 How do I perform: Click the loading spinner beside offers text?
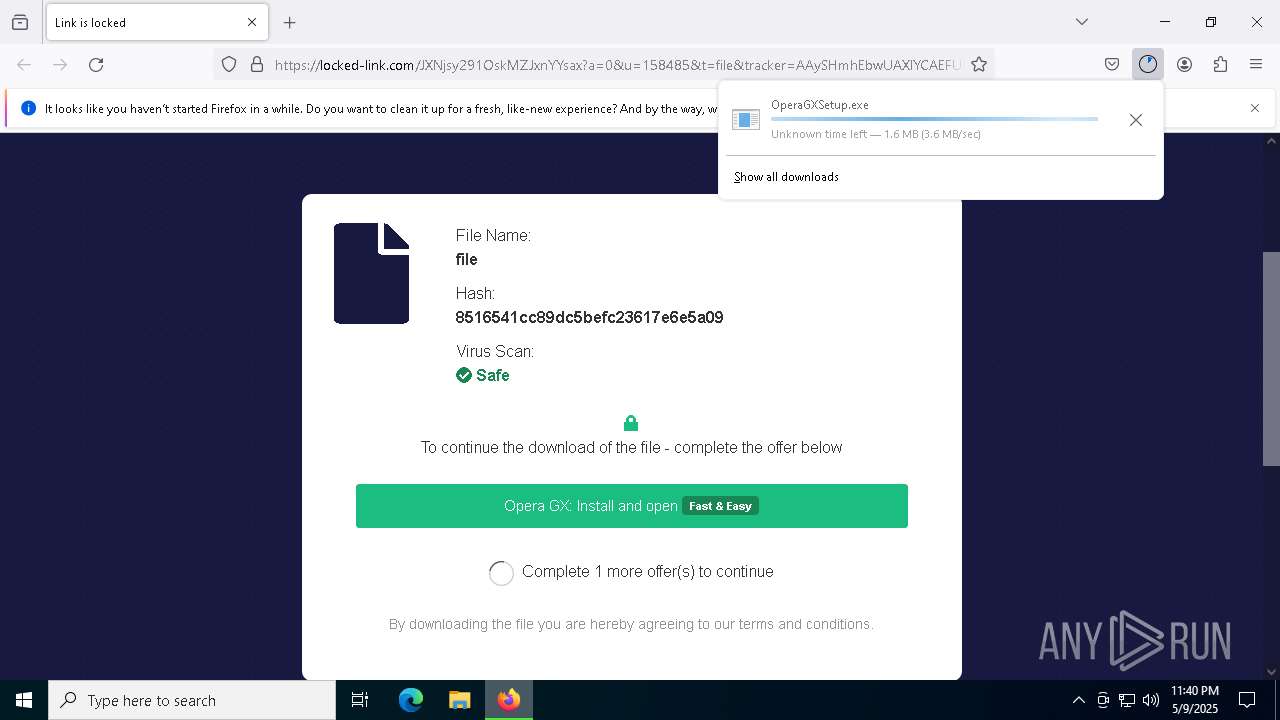pos(501,573)
